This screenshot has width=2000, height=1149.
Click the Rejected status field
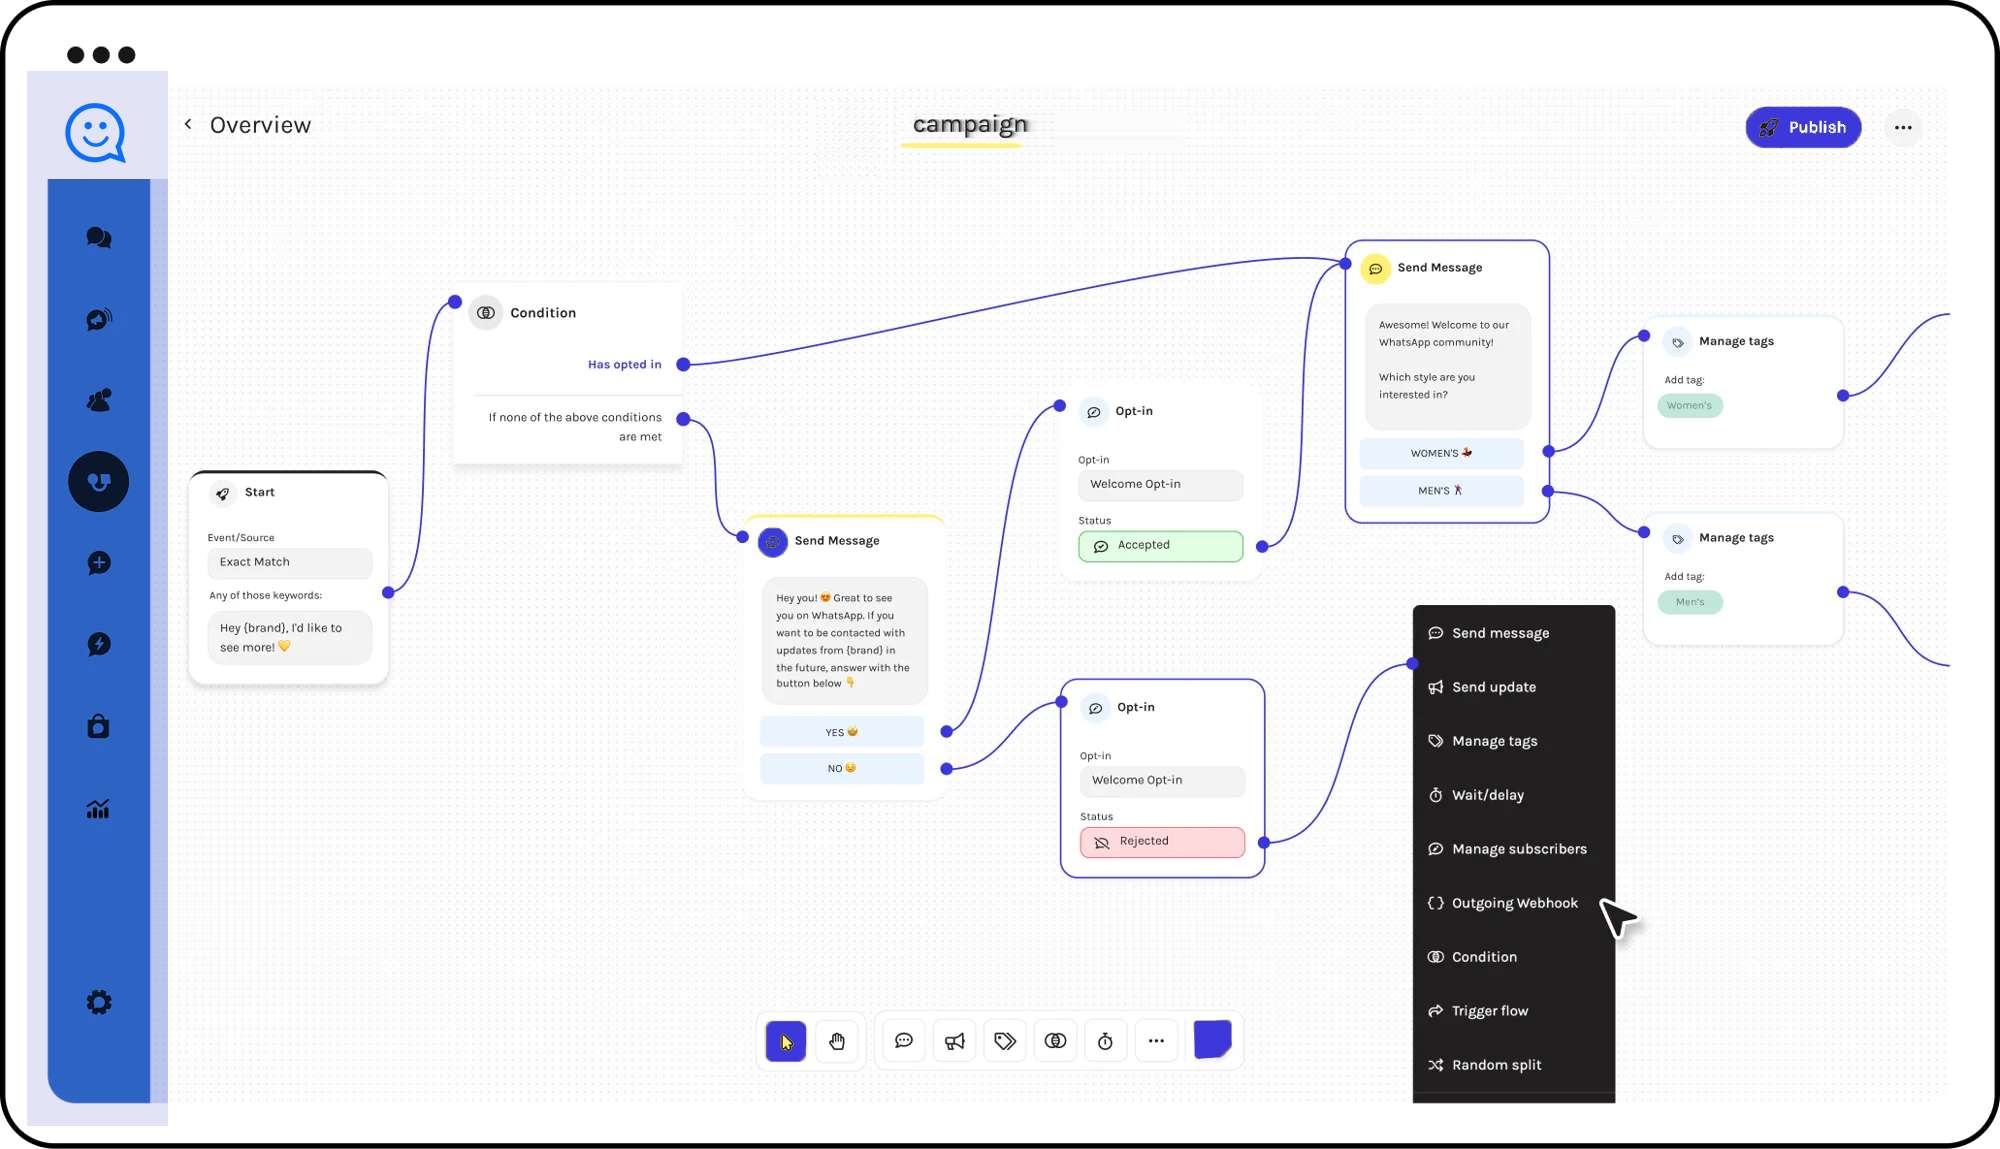click(1162, 842)
